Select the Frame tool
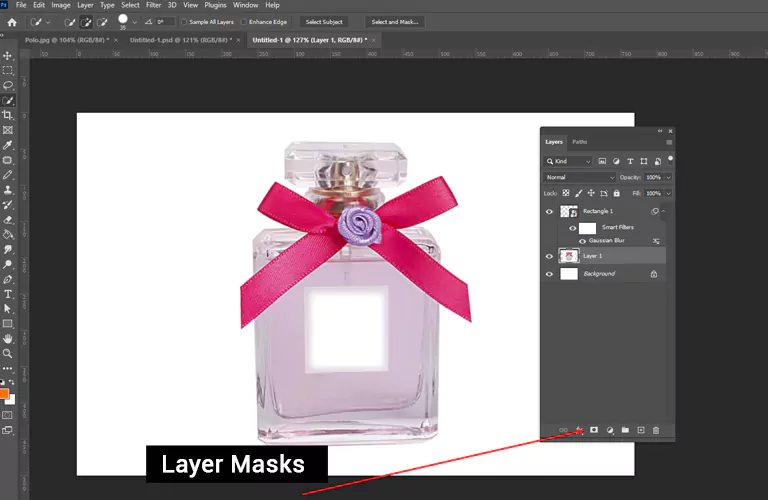The width and height of the screenshot is (768, 500). click(x=7, y=130)
